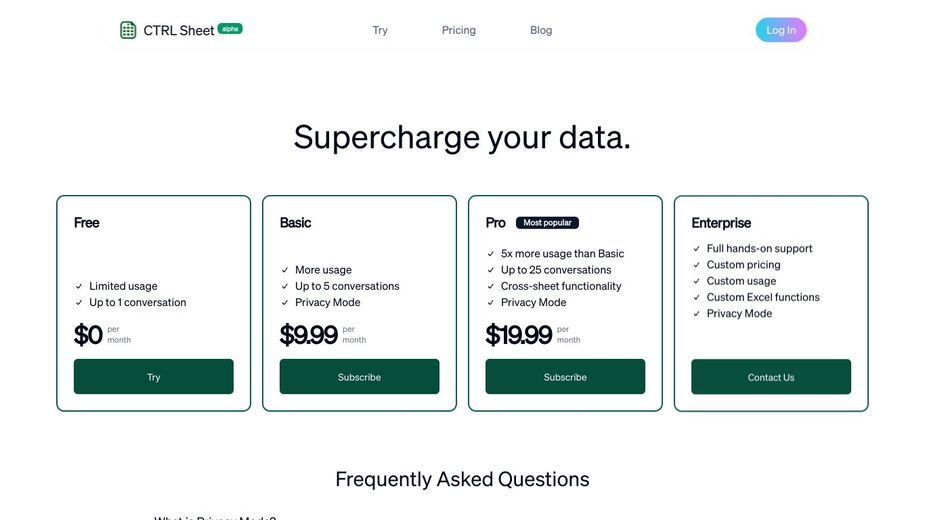
Task: Click checkmark beside Up to 5 conversations
Action: (x=284, y=286)
